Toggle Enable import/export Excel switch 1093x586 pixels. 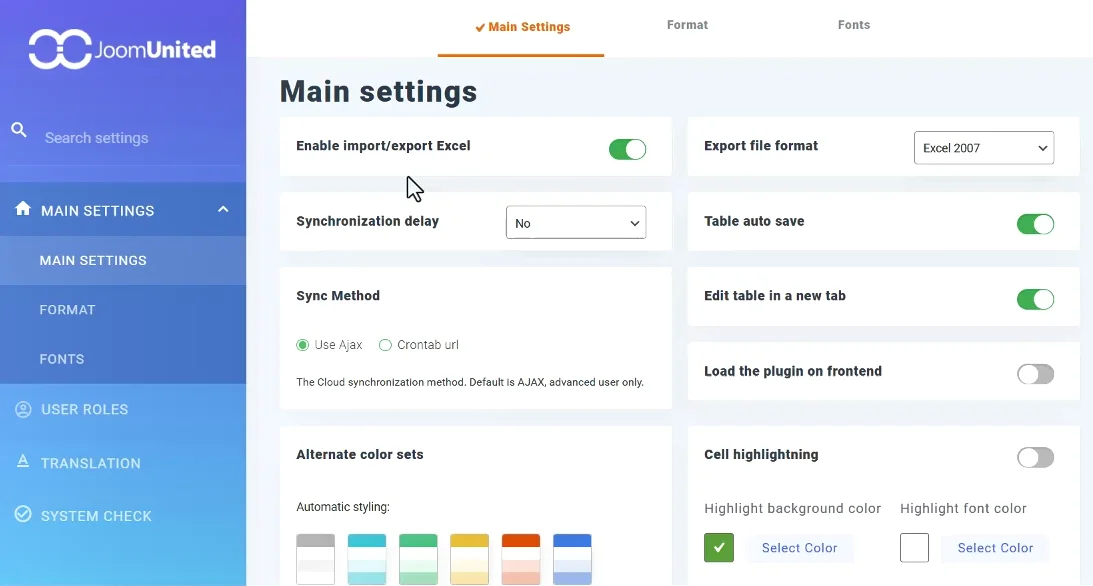(x=627, y=149)
